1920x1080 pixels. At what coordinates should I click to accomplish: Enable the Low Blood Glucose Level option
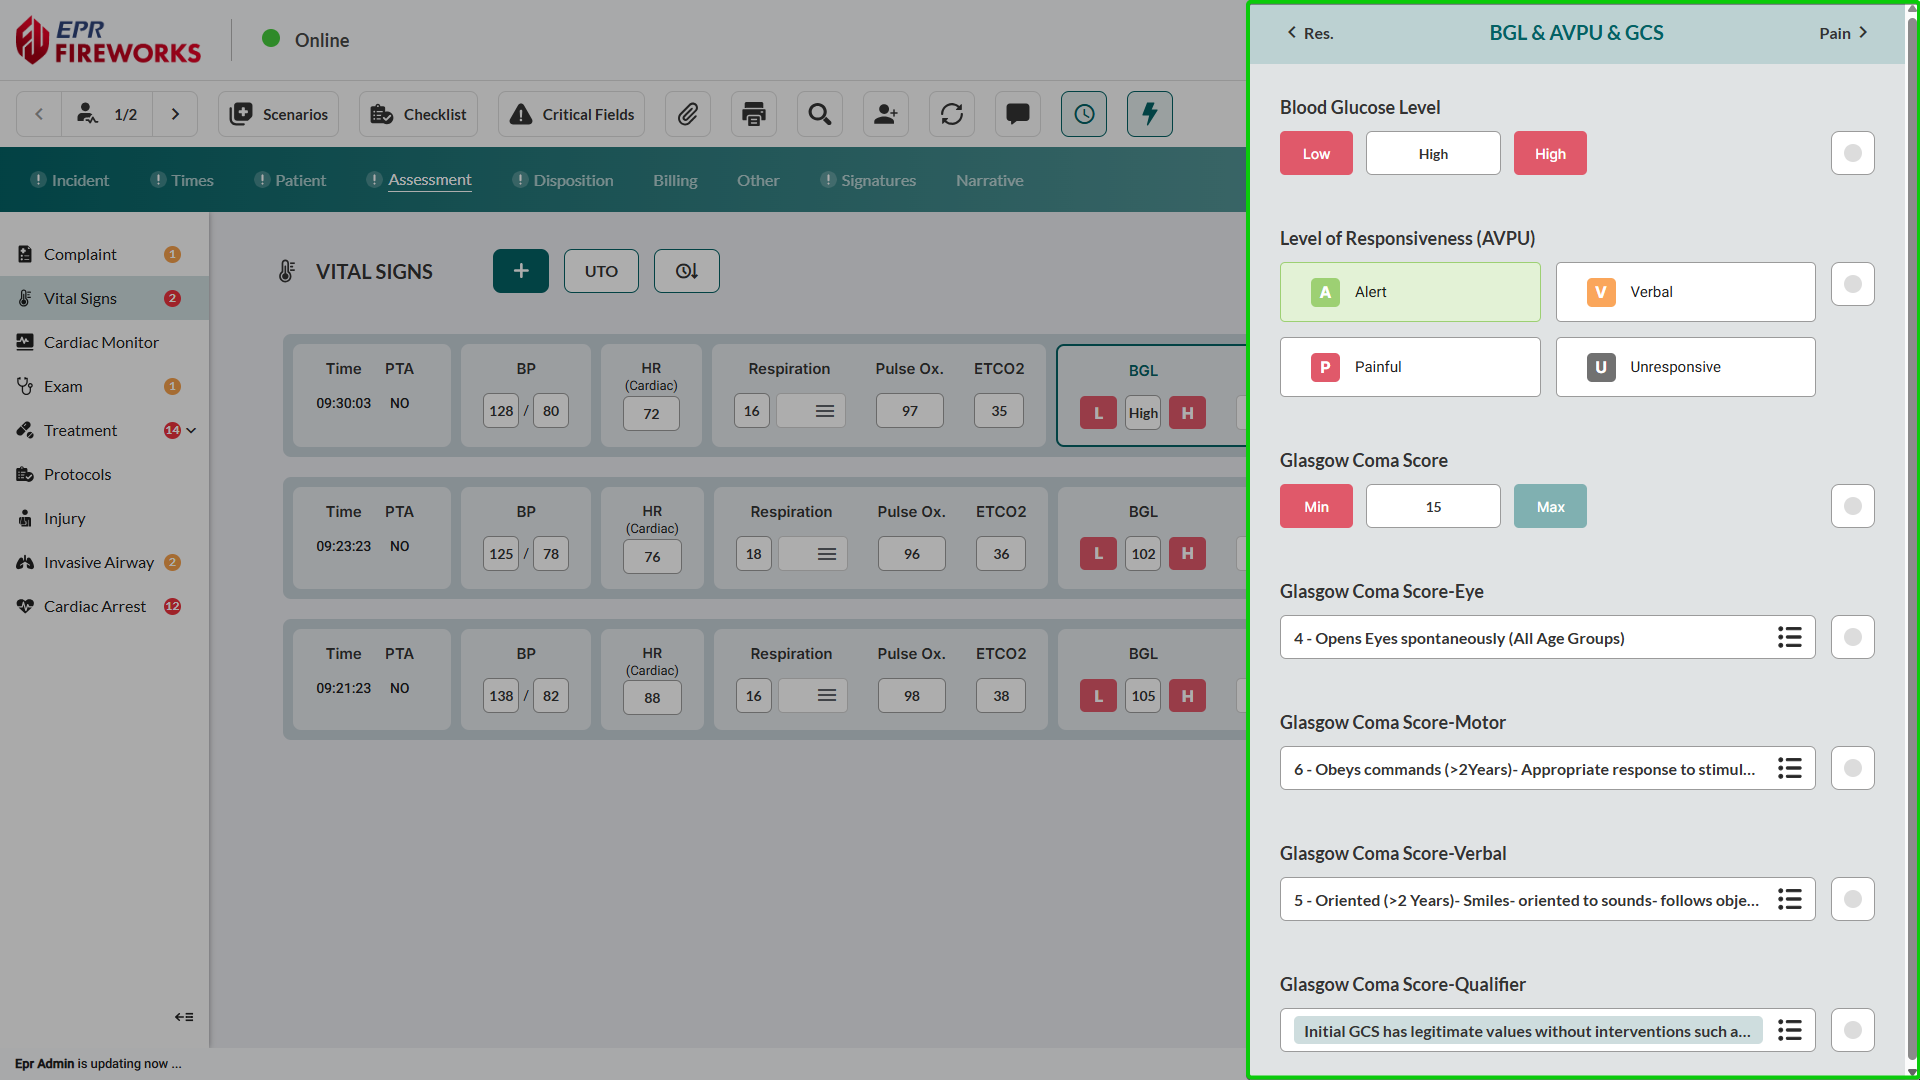[1315, 153]
